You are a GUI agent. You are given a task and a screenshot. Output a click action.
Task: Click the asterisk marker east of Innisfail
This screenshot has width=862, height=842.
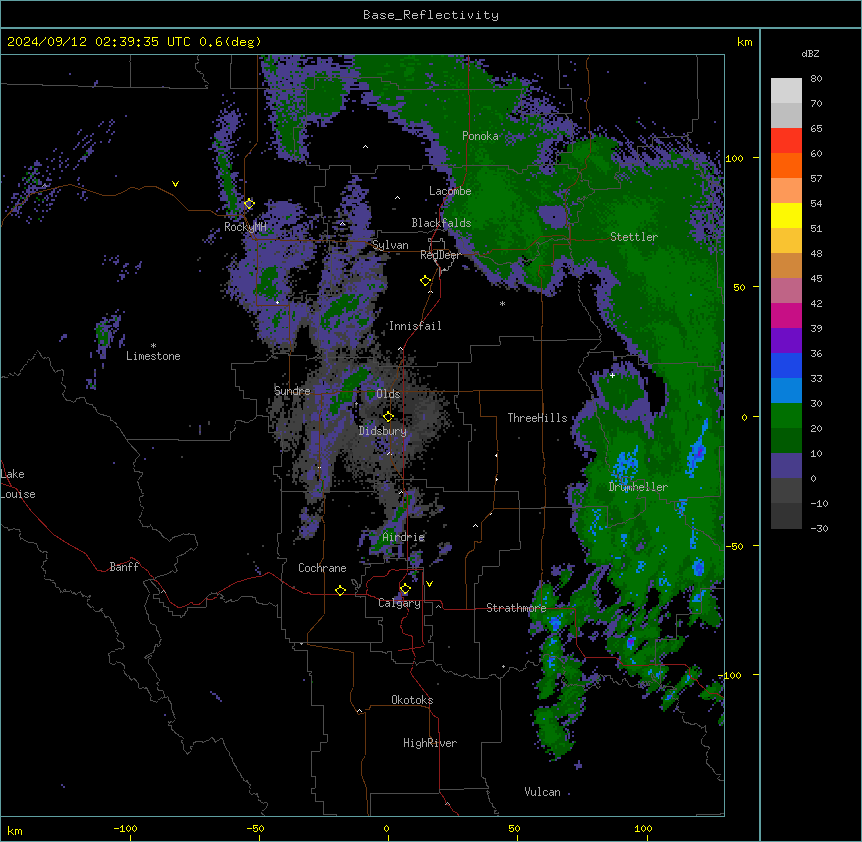point(502,303)
